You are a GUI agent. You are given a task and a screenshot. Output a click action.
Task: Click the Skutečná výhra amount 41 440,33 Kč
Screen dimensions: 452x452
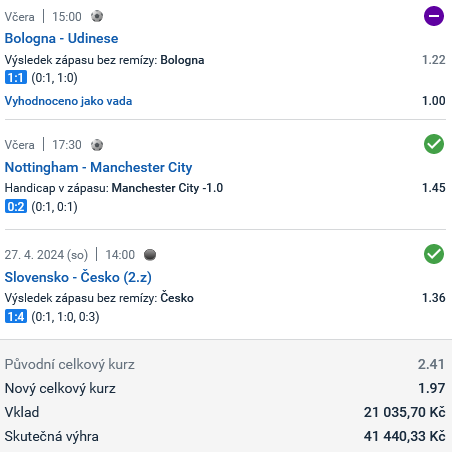[x=404, y=436]
